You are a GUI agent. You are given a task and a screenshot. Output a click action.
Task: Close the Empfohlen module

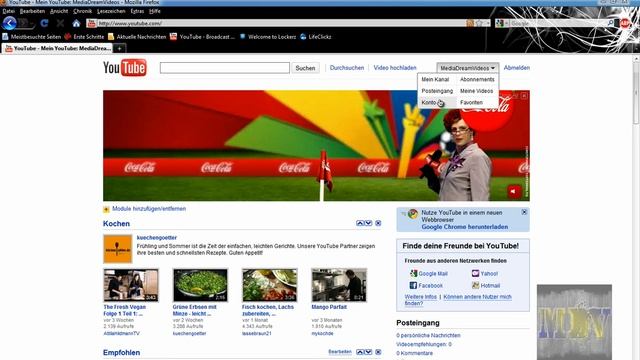point(378,352)
